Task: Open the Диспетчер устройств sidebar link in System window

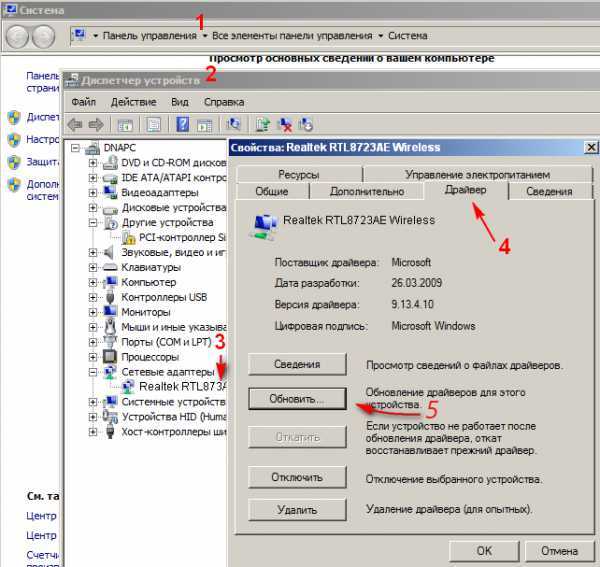Action: click(43, 117)
